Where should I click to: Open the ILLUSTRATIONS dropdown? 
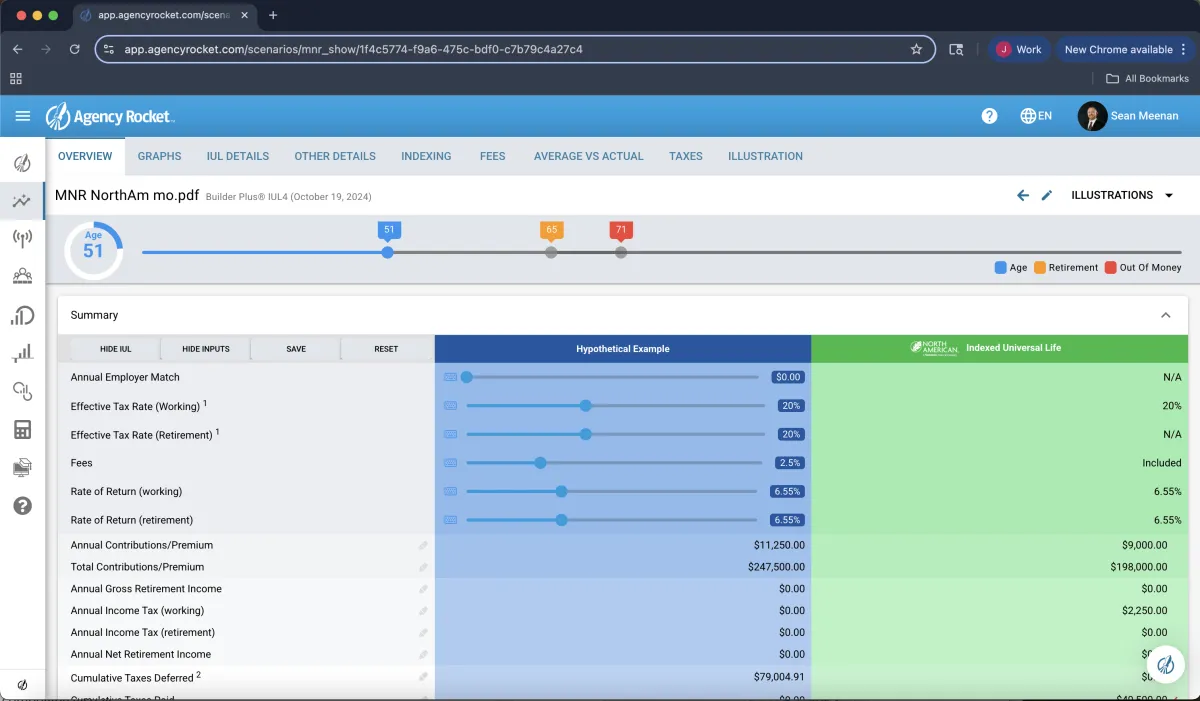click(1122, 196)
